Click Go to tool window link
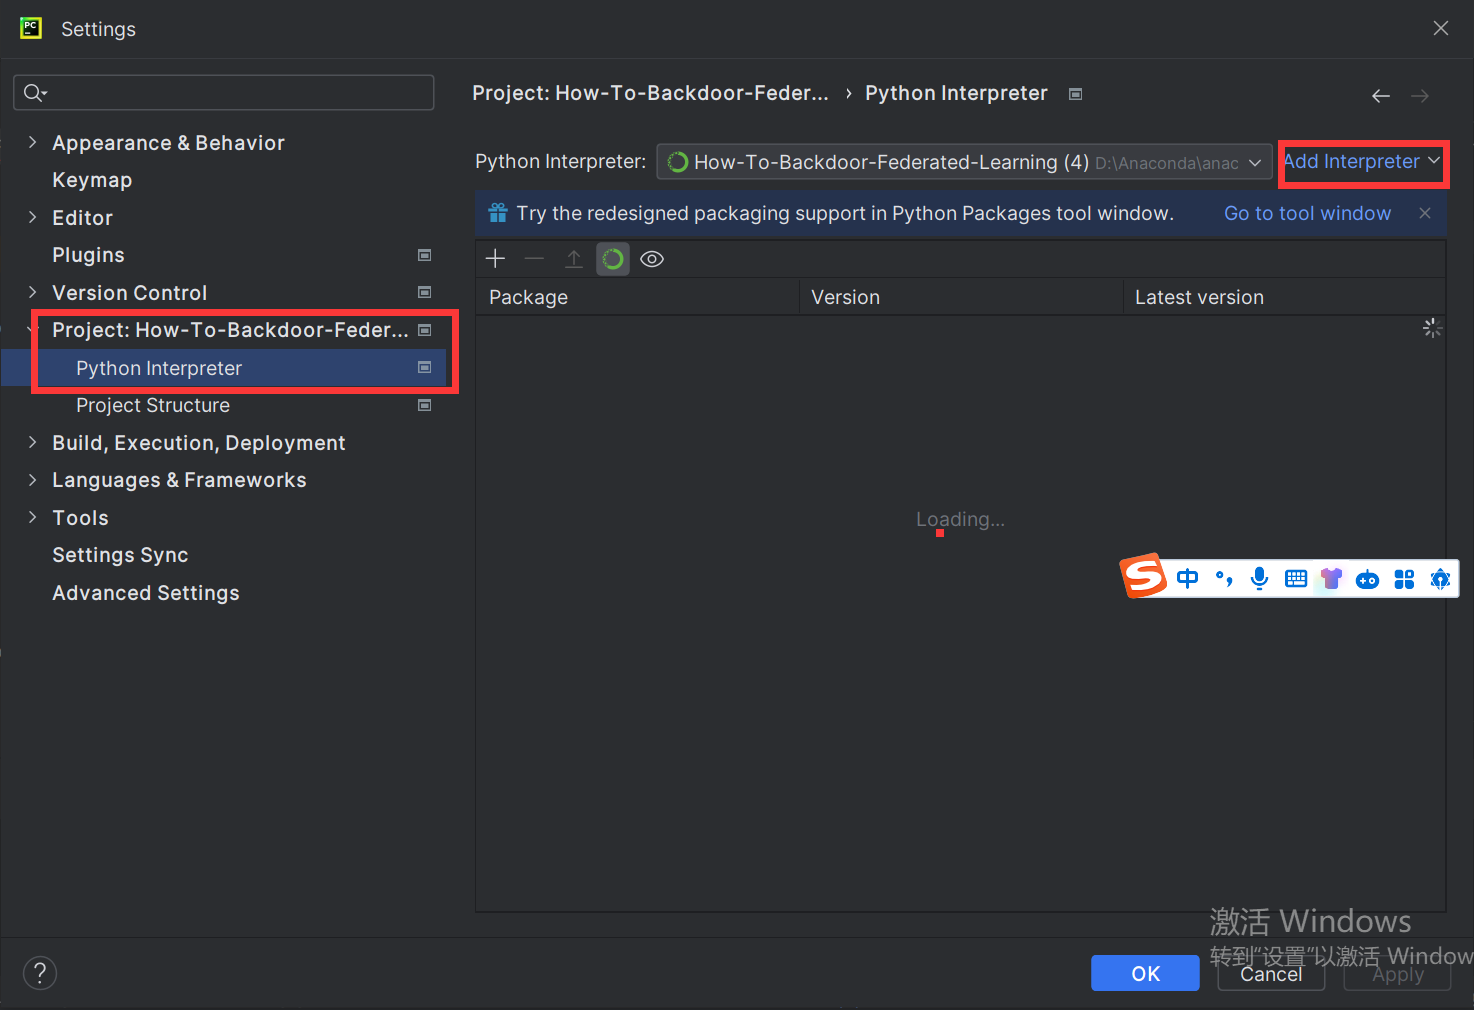Viewport: 1474px width, 1010px height. click(1307, 213)
